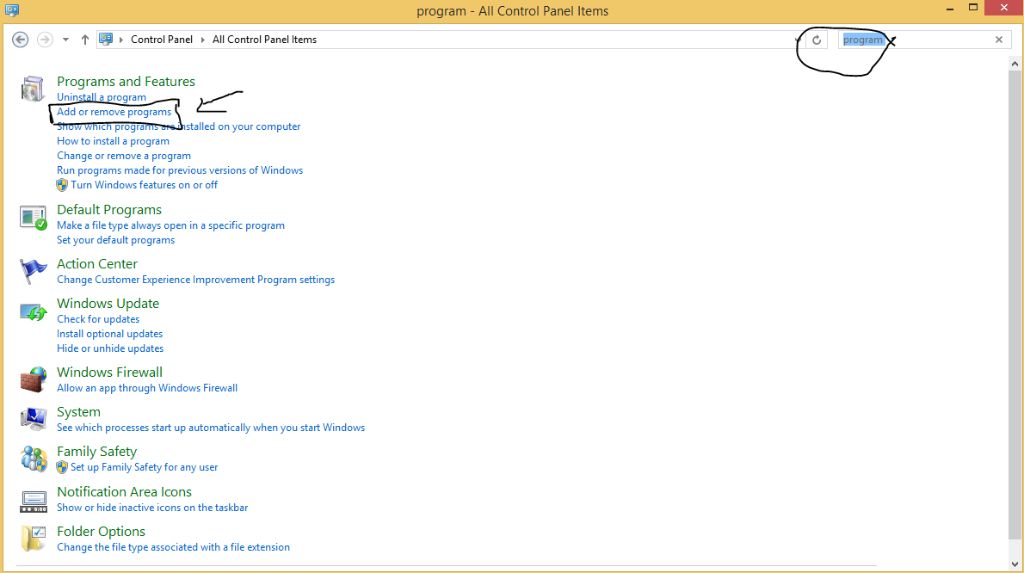This screenshot has width=1024, height=573.
Task: Click the Default Programs icon
Action: (x=33, y=218)
